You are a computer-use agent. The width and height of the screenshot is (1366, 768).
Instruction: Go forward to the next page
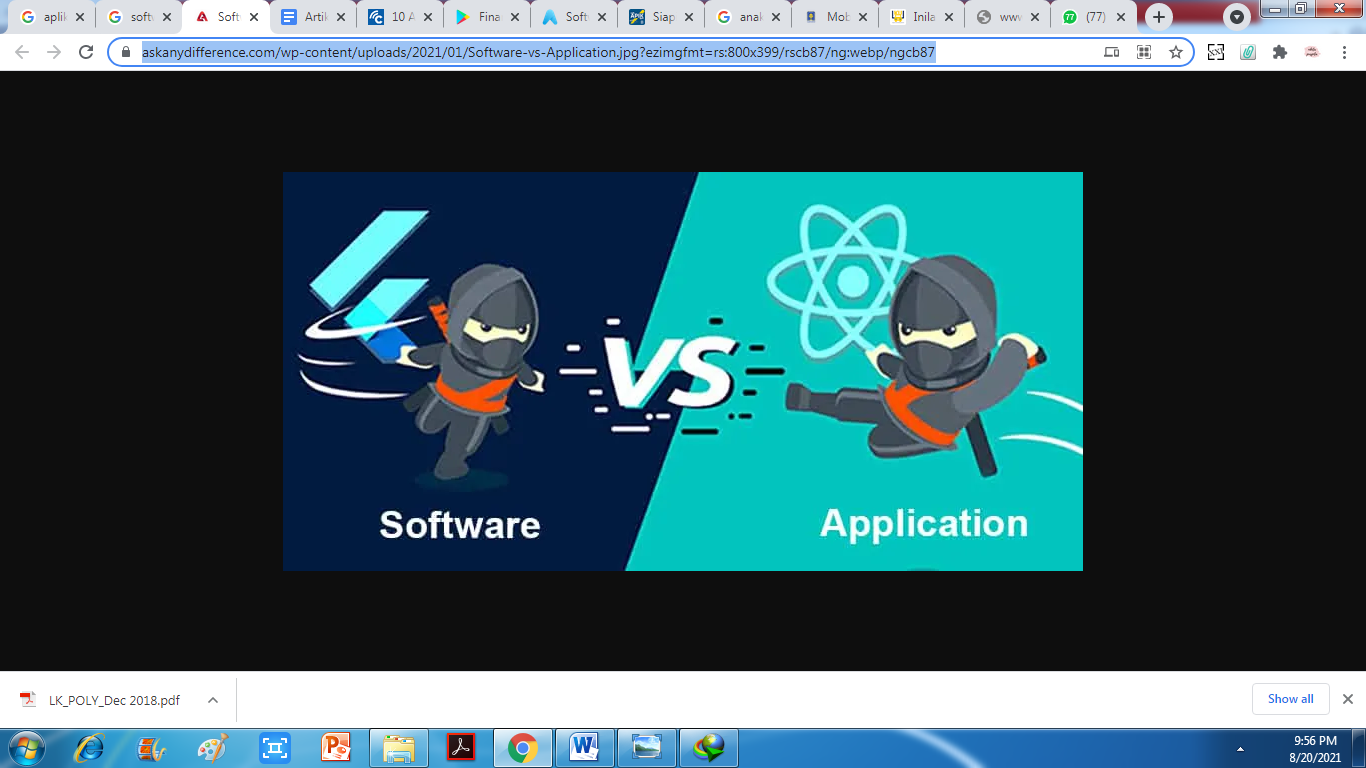[x=54, y=52]
